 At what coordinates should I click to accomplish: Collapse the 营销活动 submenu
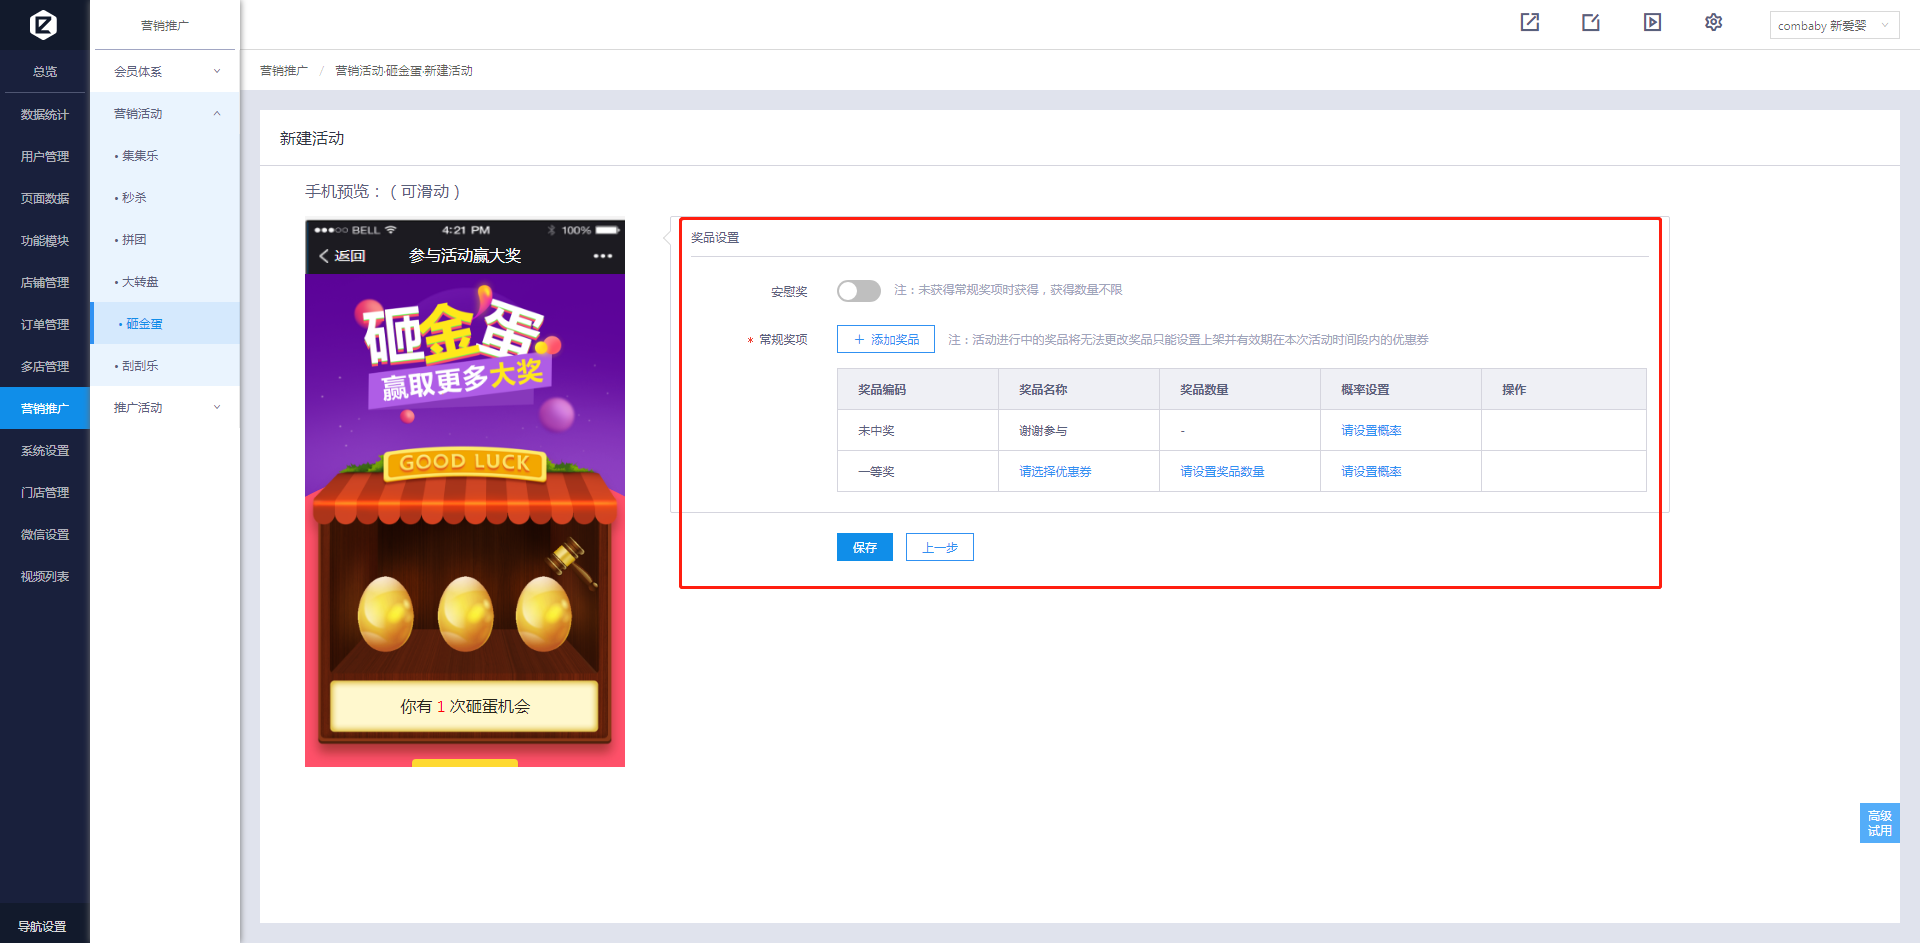pos(165,114)
